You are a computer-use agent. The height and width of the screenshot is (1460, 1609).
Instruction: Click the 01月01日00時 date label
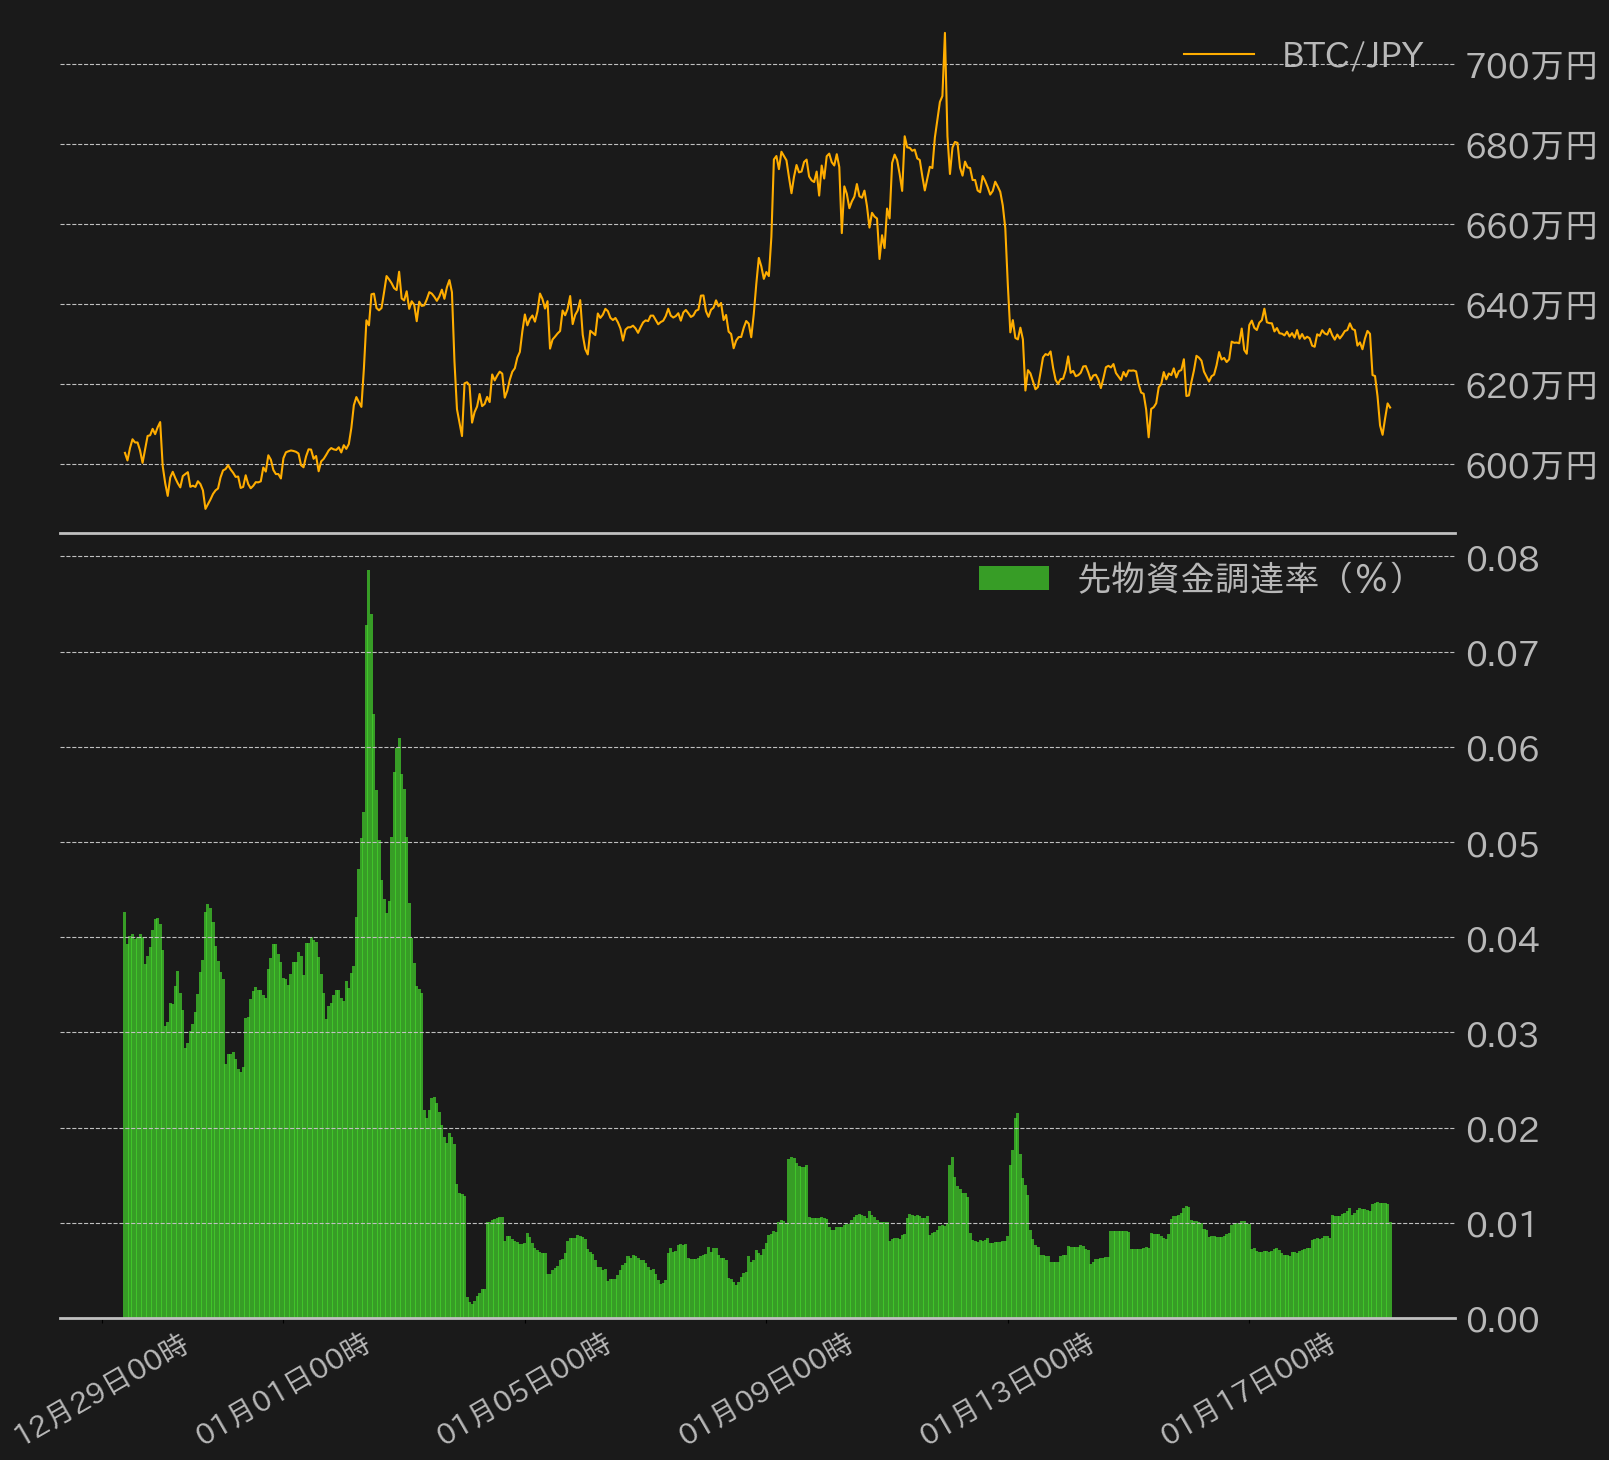tap(283, 1389)
